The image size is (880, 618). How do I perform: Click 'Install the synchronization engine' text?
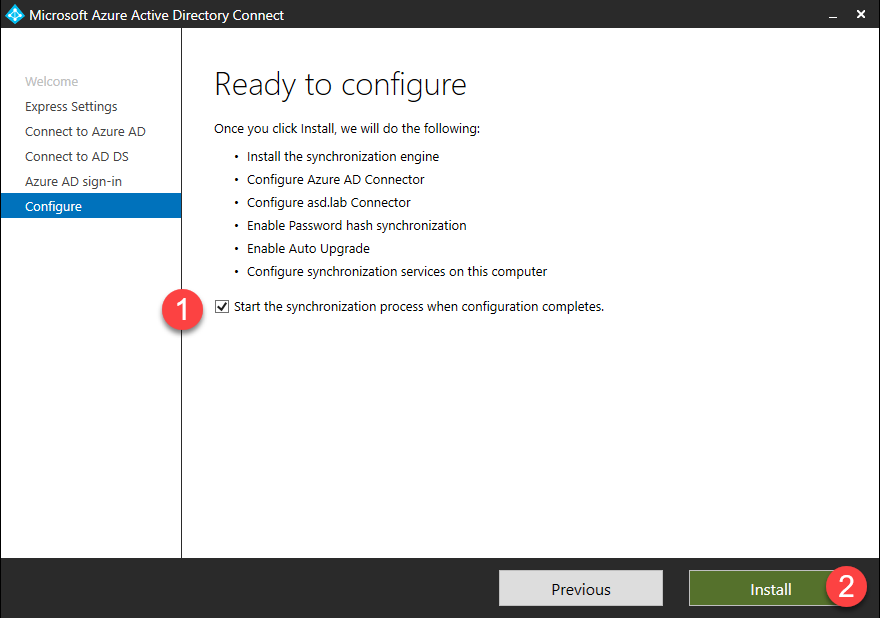click(x=343, y=157)
